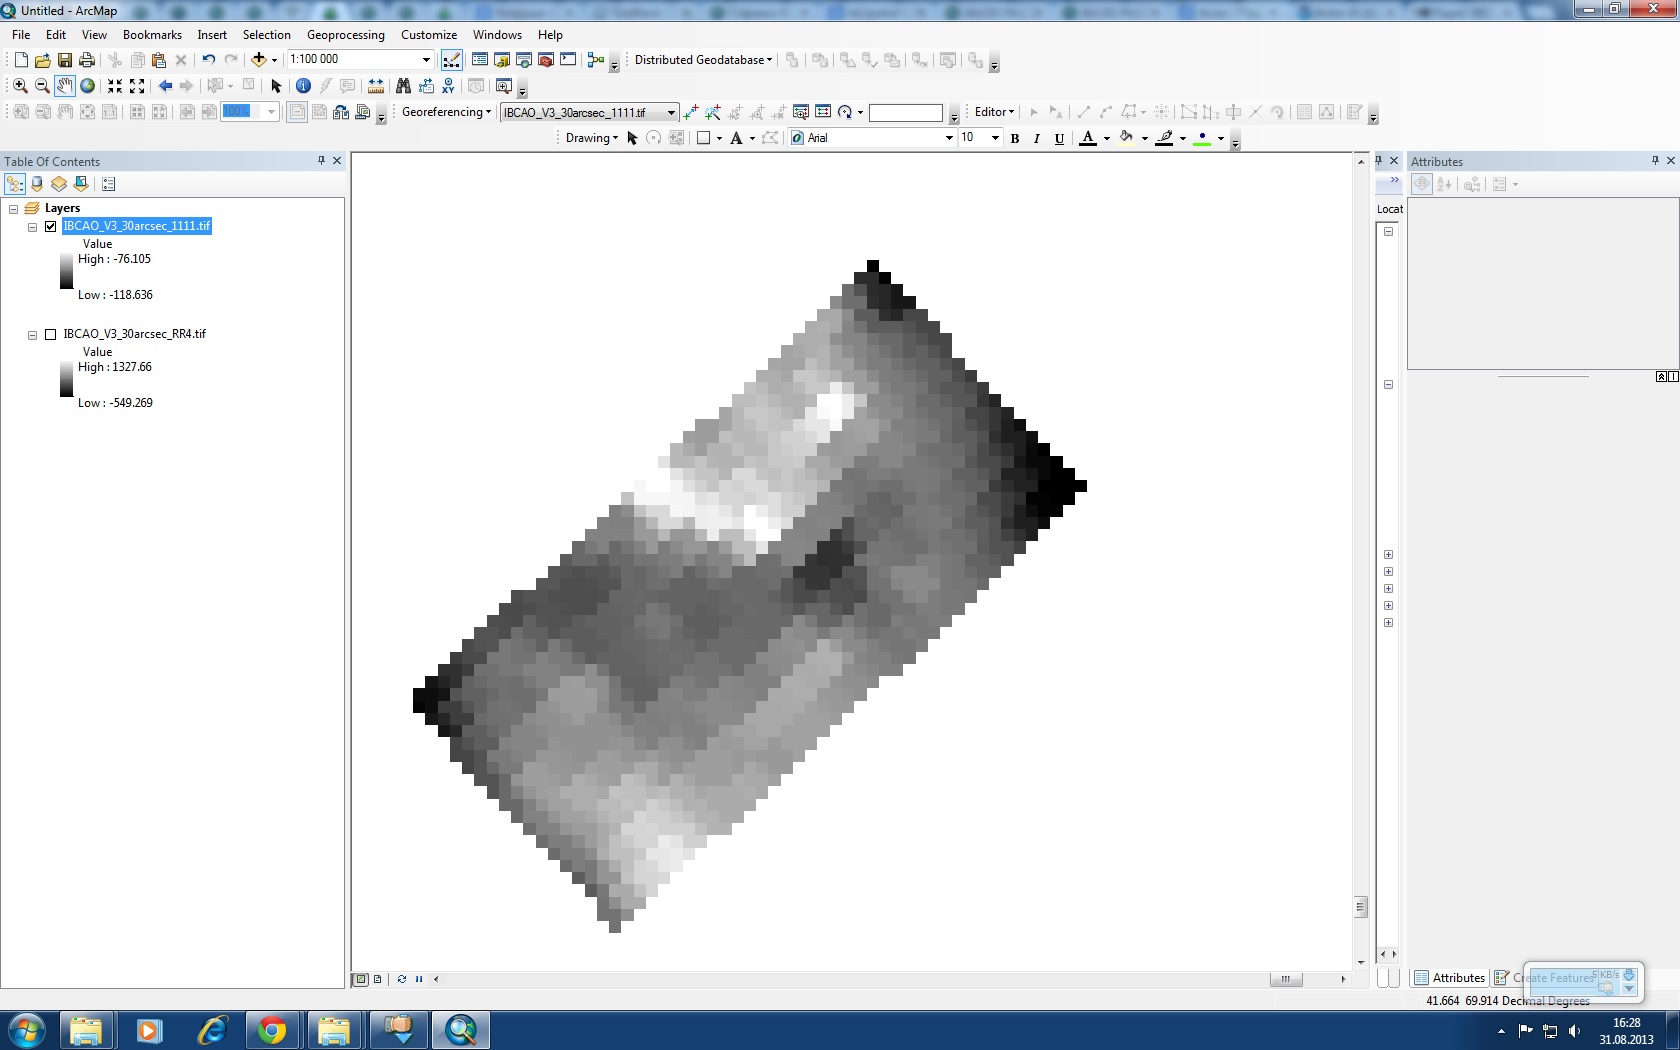Viewport: 1680px width, 1050px height.
Task: Click the Add Data button
Action: (x=259, y=60)
